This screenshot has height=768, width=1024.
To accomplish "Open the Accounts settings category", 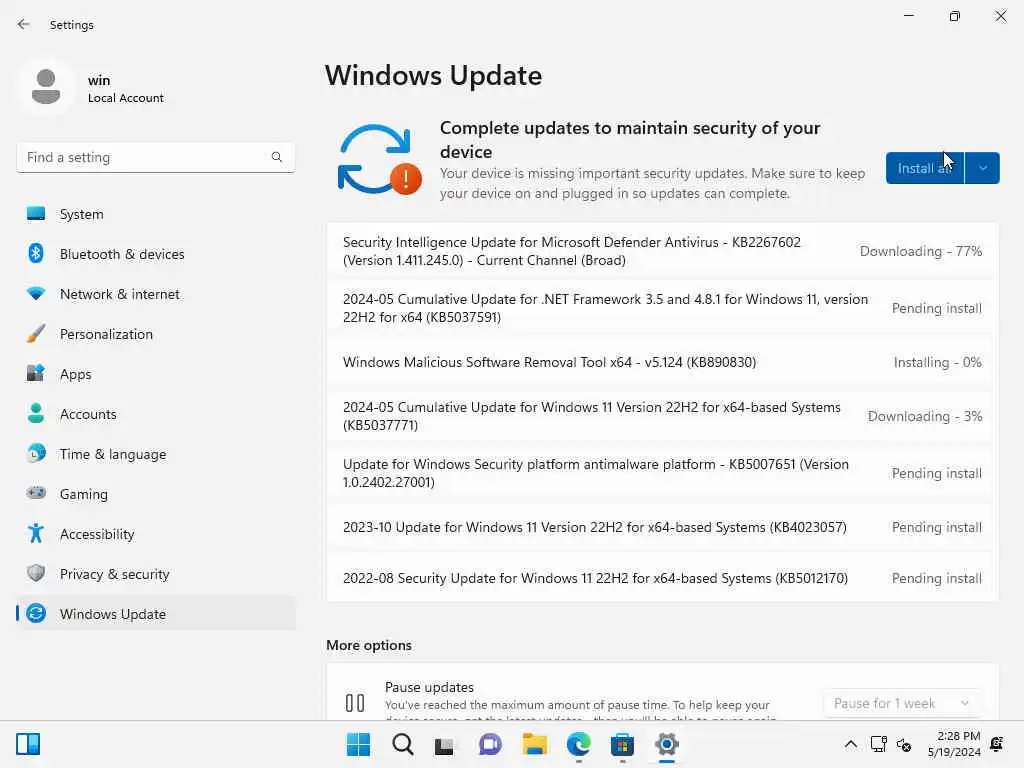I will [x=155, y=413].
